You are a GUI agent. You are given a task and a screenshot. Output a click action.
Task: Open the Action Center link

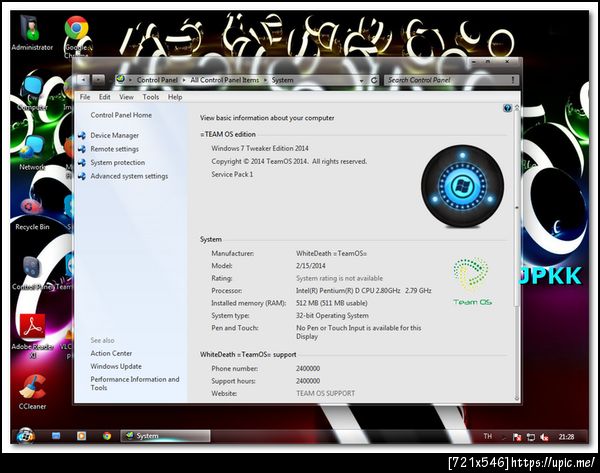(x=111, y=353)
